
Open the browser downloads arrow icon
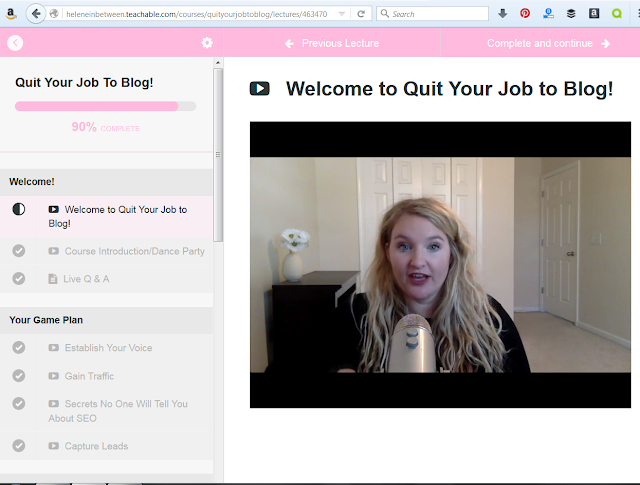[502, 14]
